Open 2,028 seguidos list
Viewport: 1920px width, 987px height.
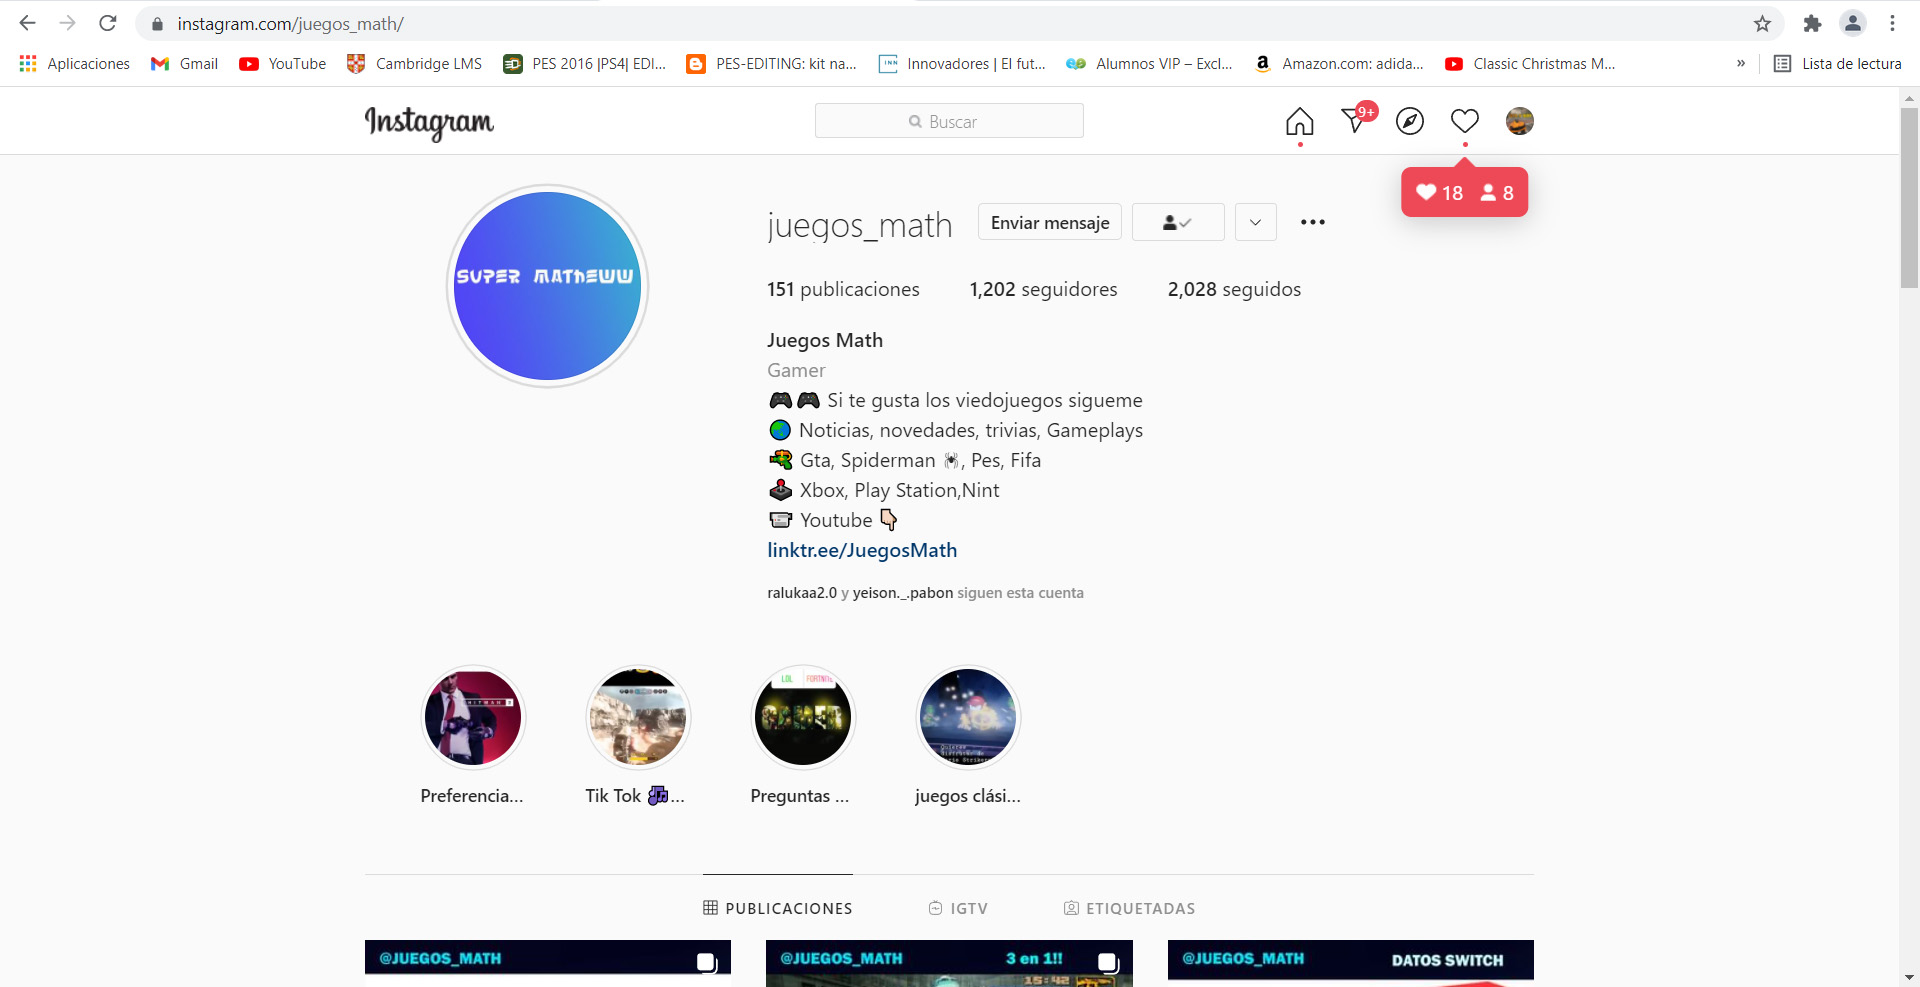[x=1234, y=289]
